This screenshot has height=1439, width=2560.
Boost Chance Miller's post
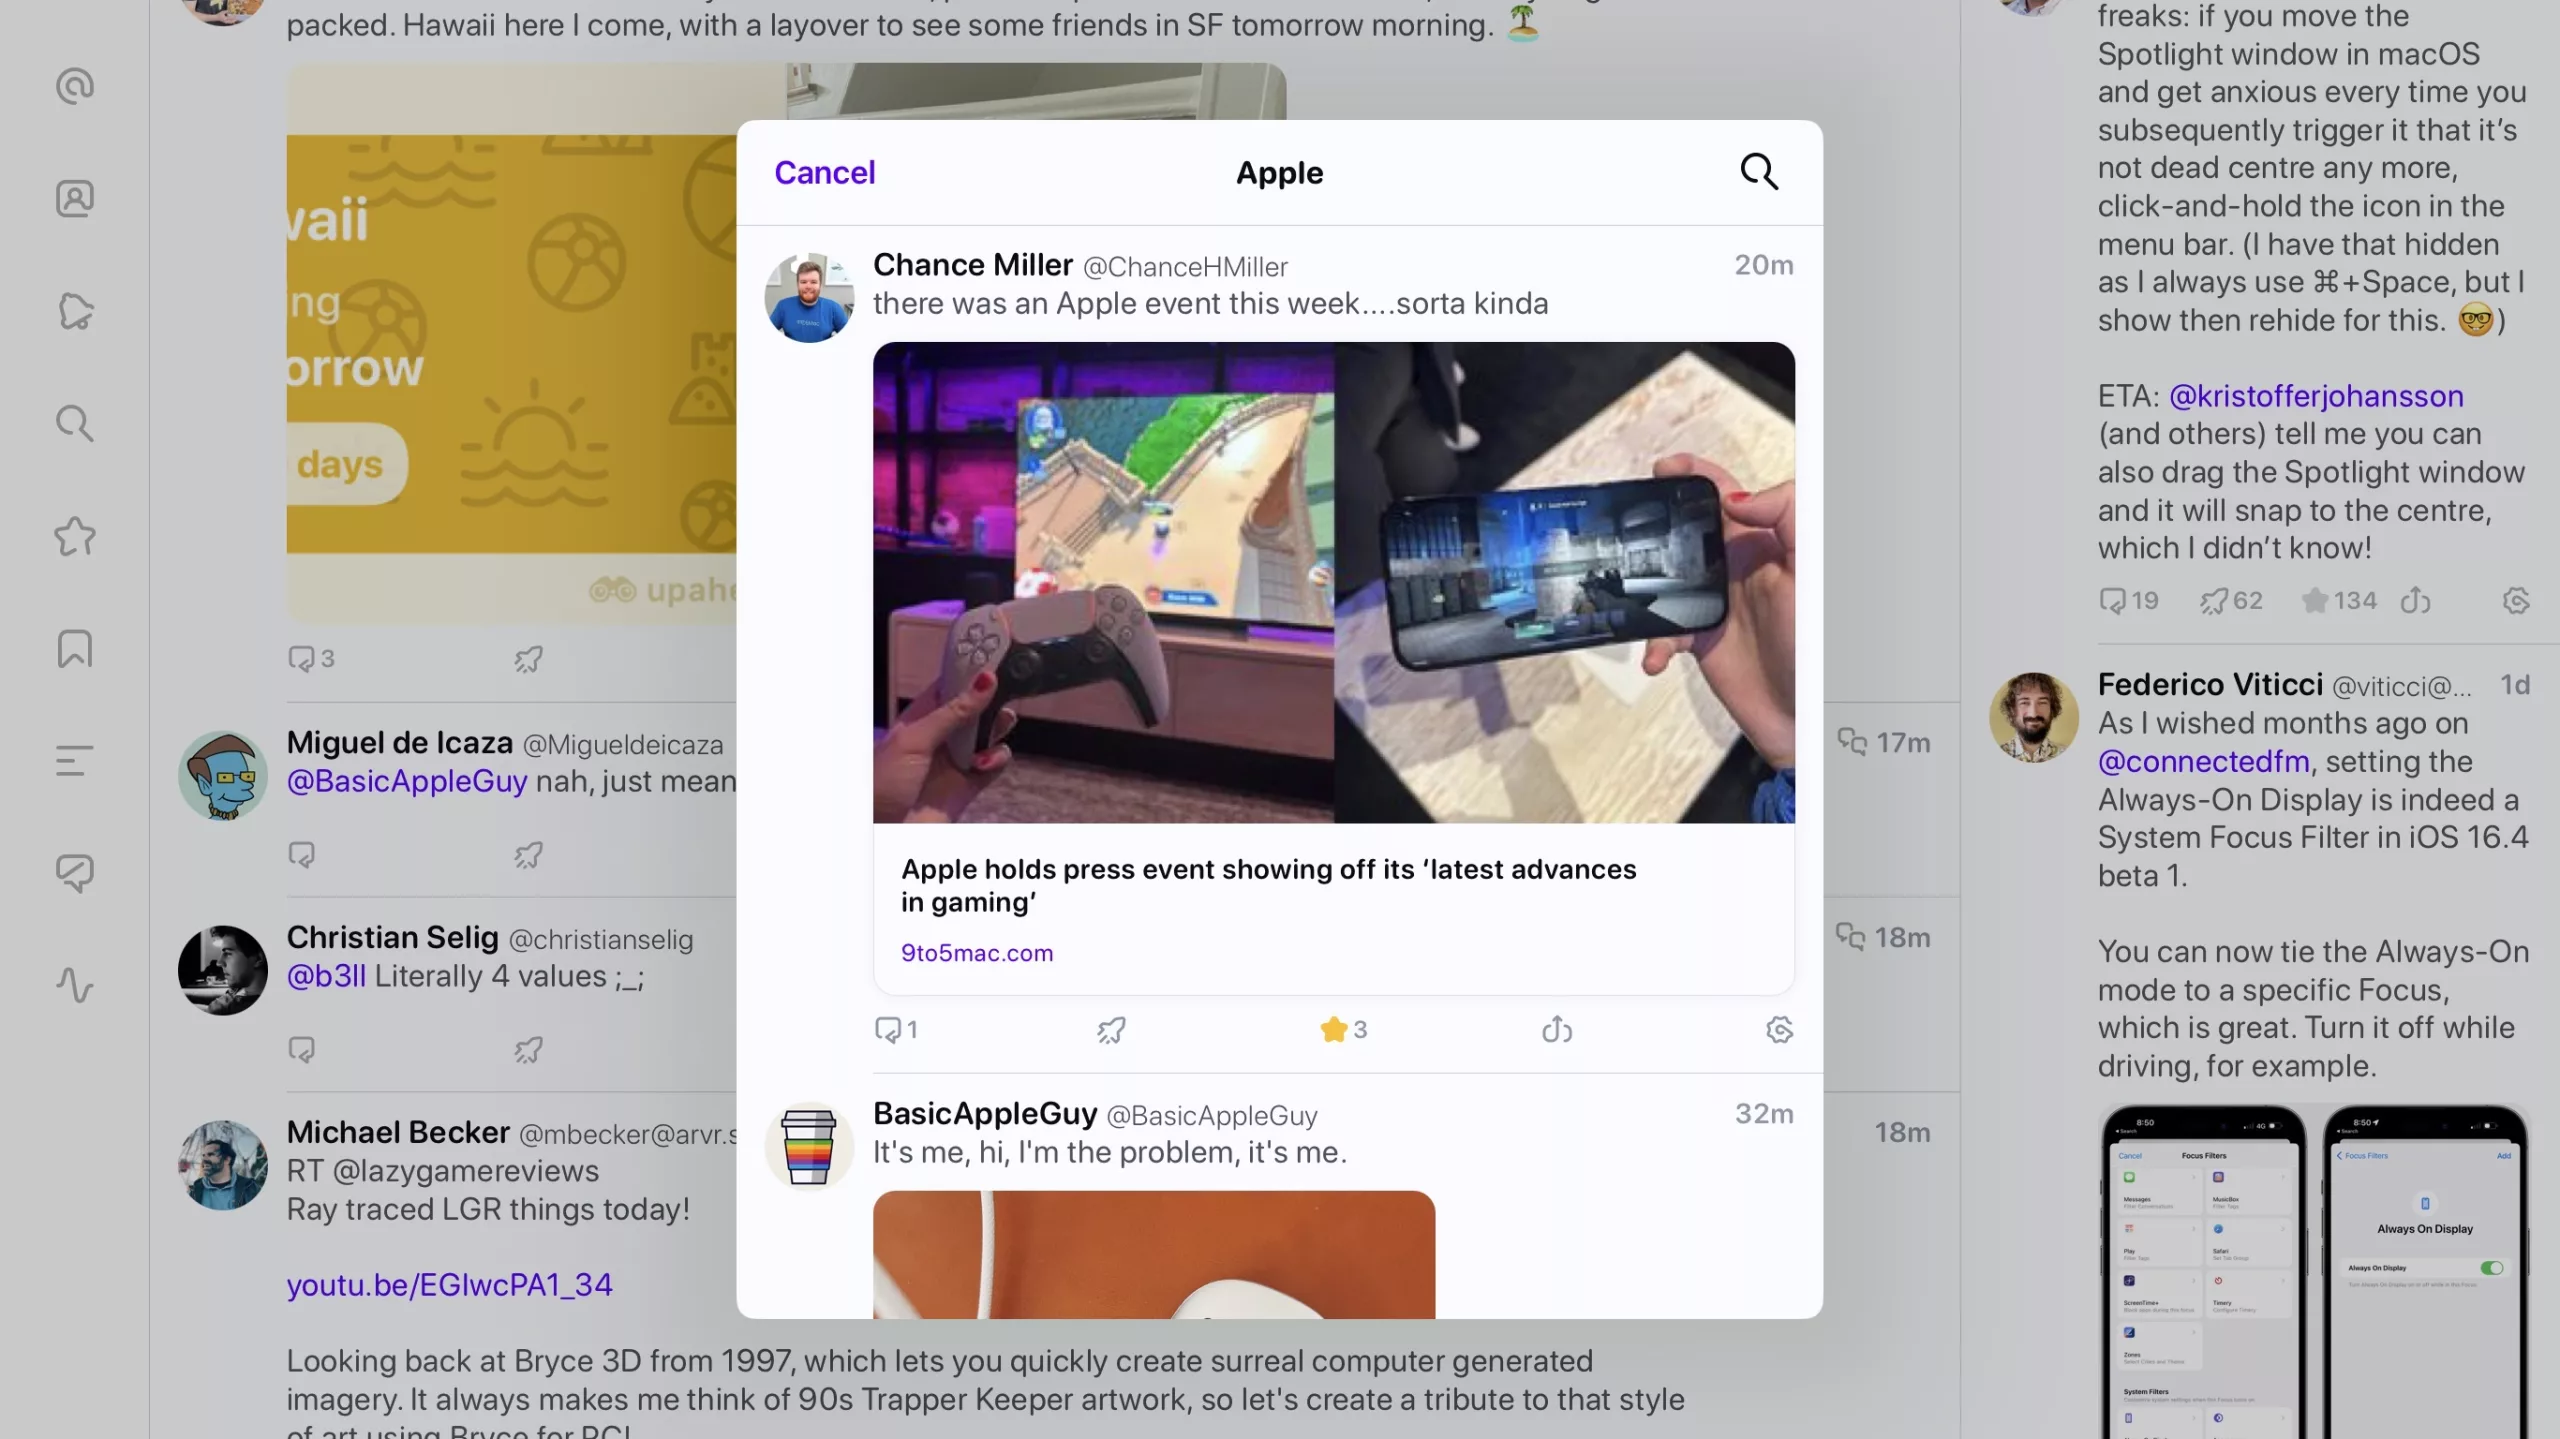point(1111,1030)
